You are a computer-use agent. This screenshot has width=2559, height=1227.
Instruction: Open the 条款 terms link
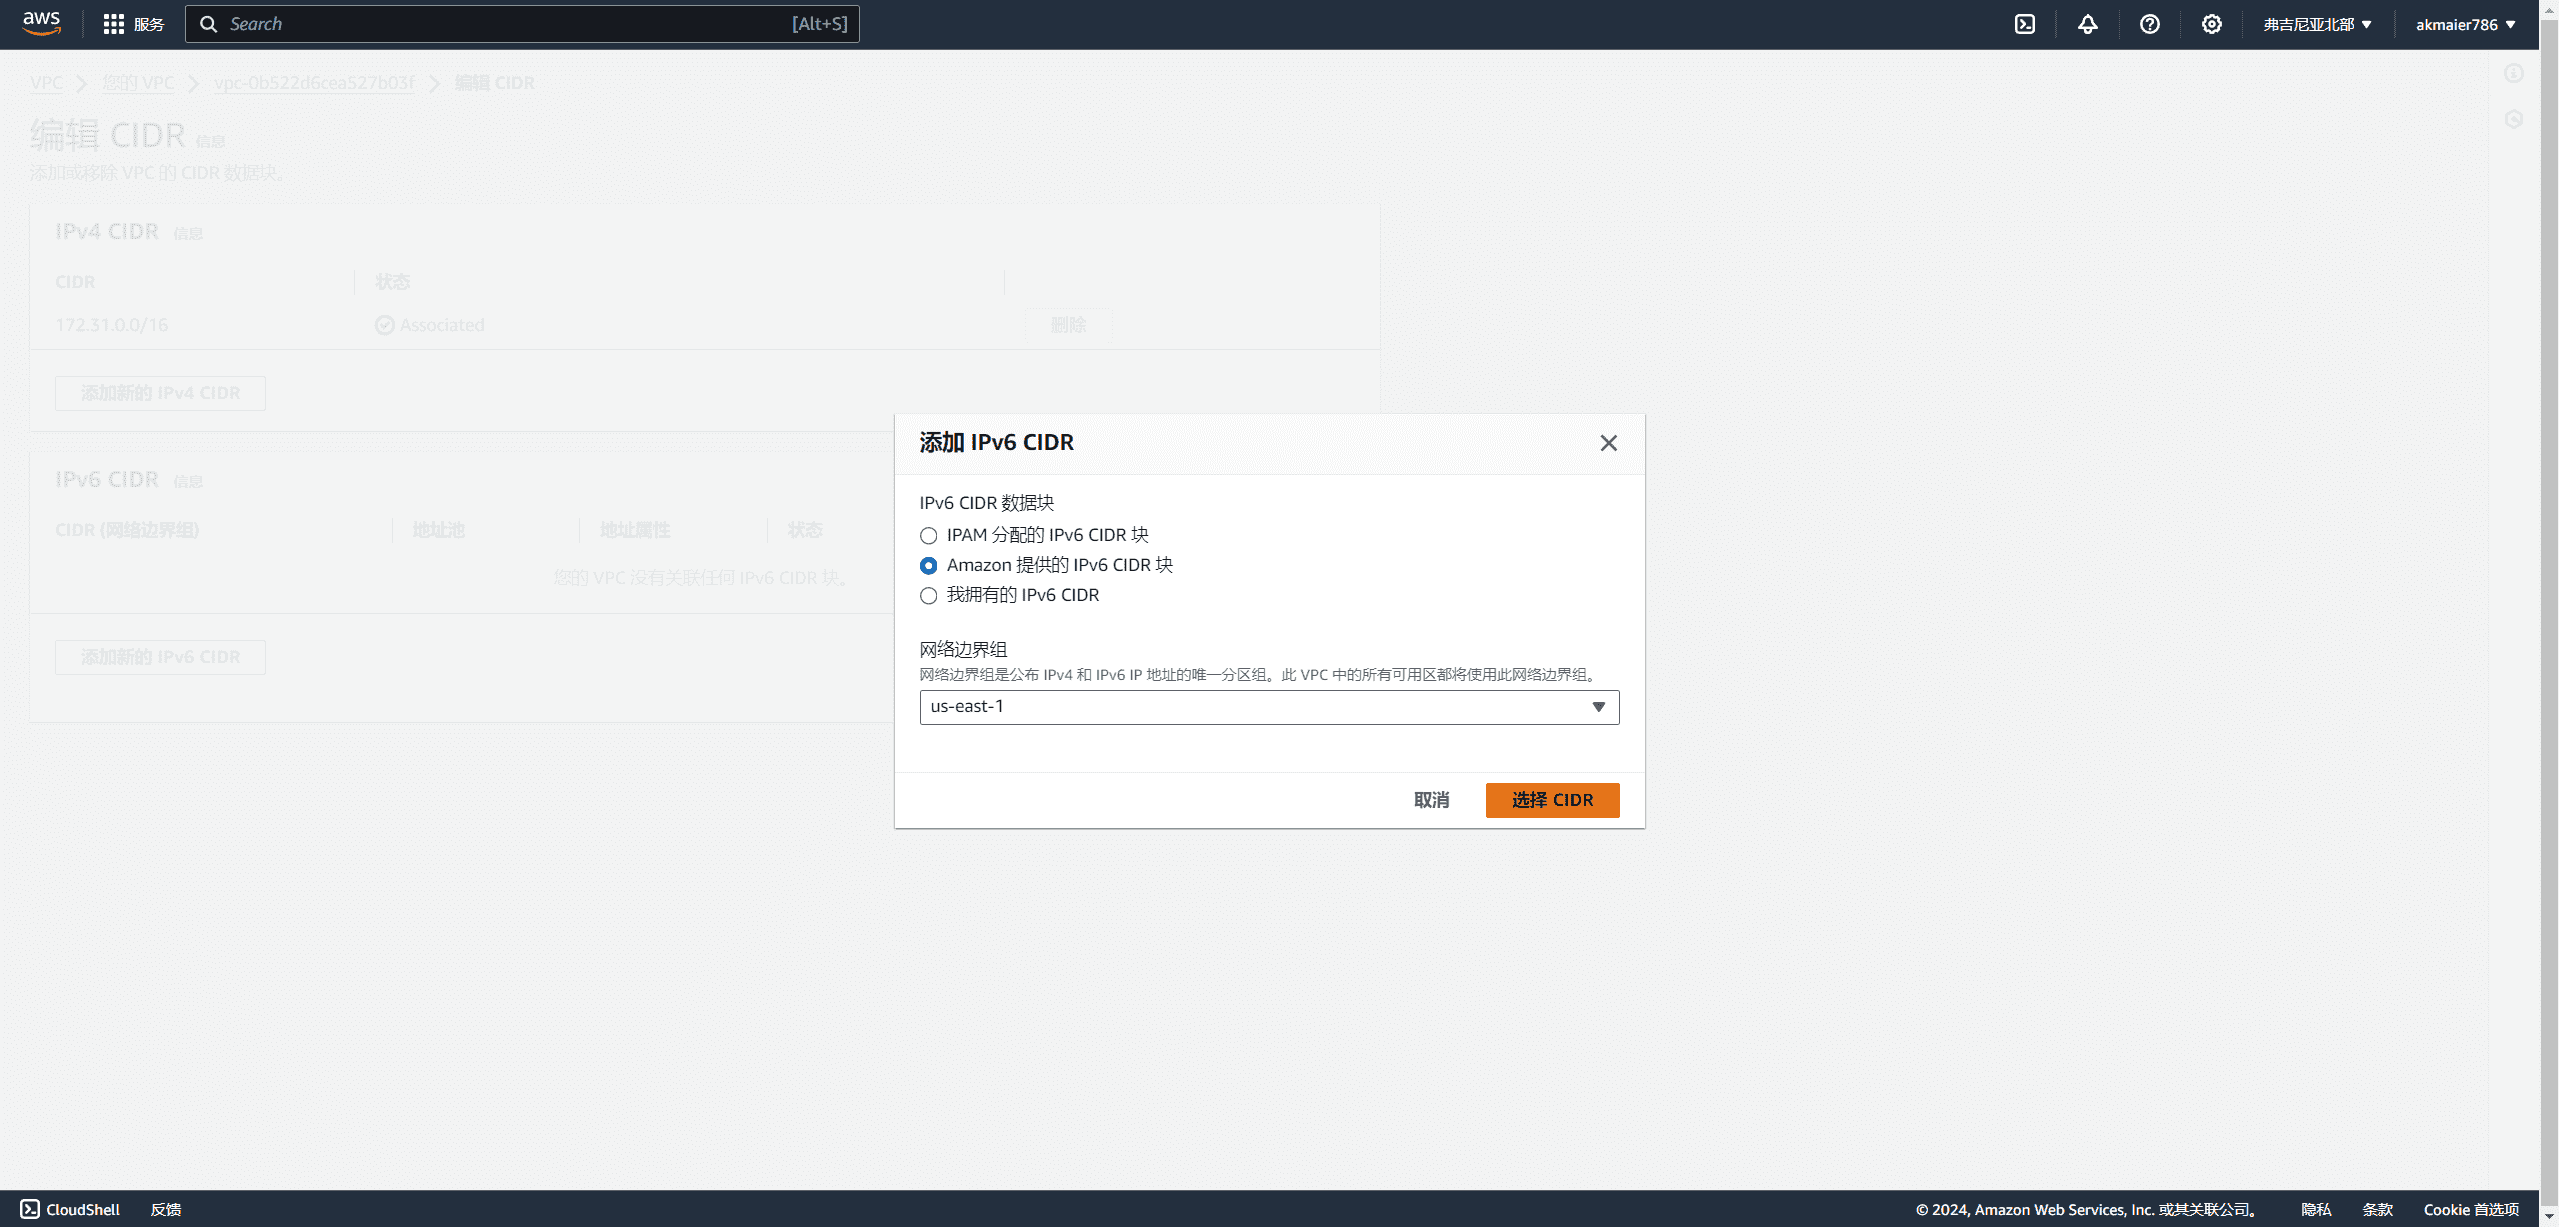[2378, 1209]
